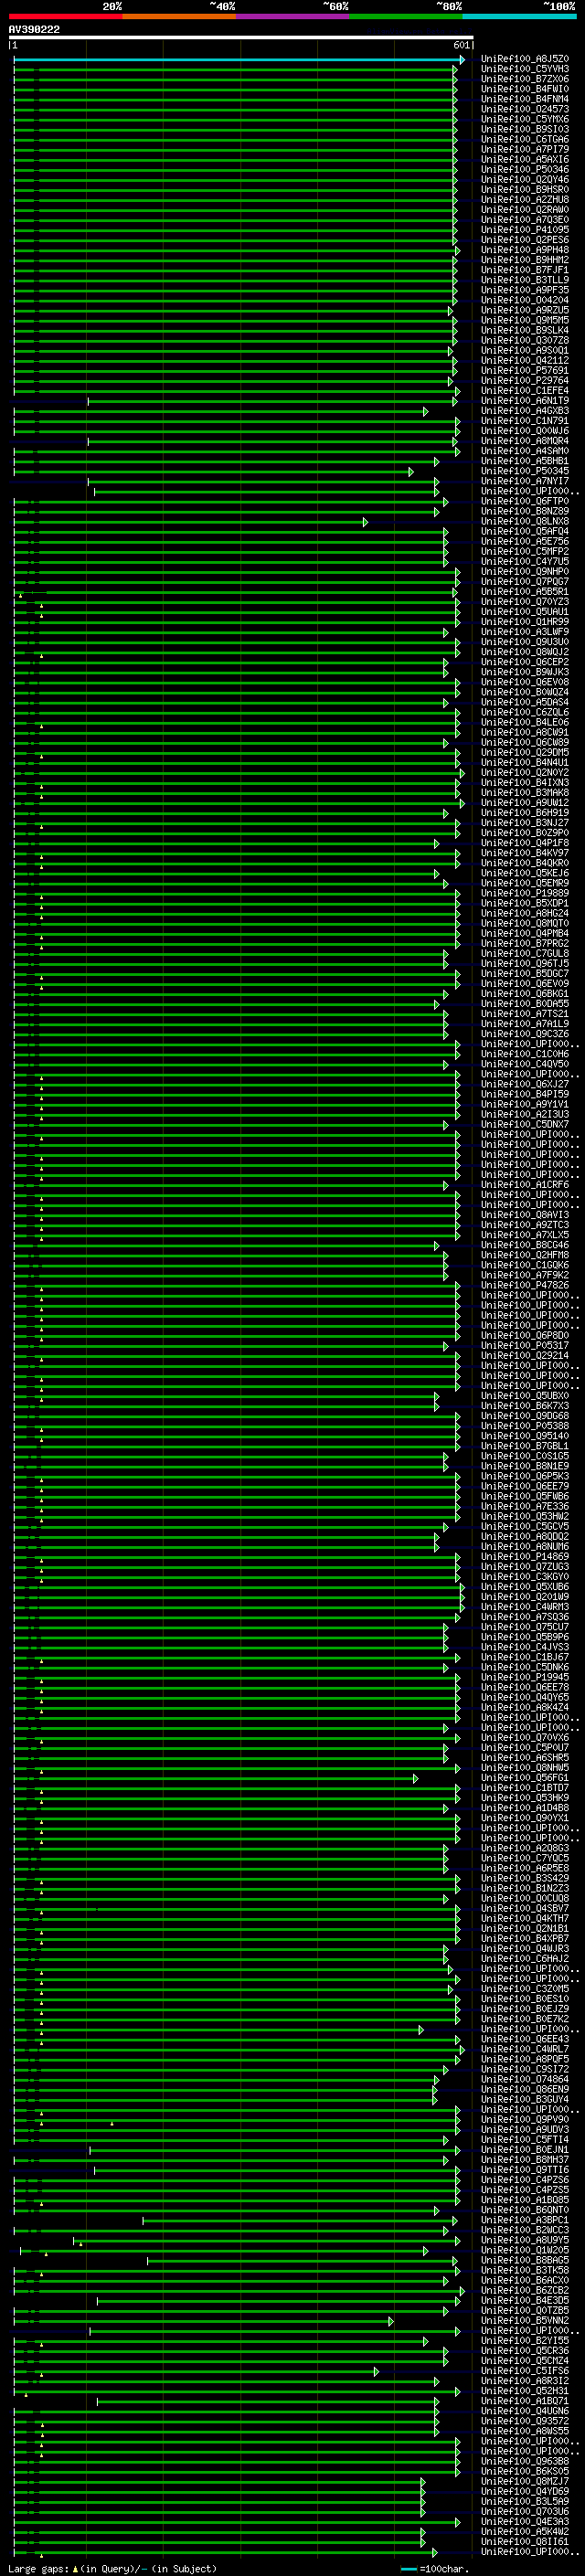Select the UniRef100_A2ZHU8 label
Viewport: 585px width, 2576px height.
[x=525, y=199]
